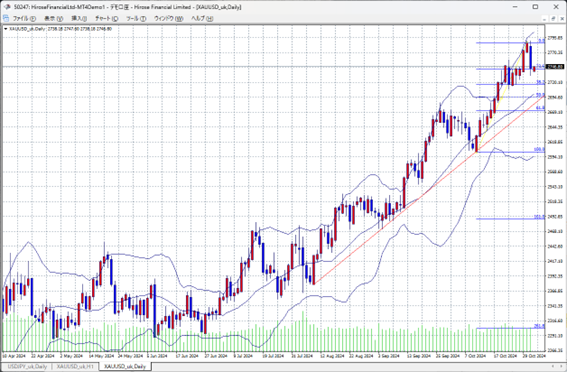Click the 2492.85 price axis label

tap(555, 217)
